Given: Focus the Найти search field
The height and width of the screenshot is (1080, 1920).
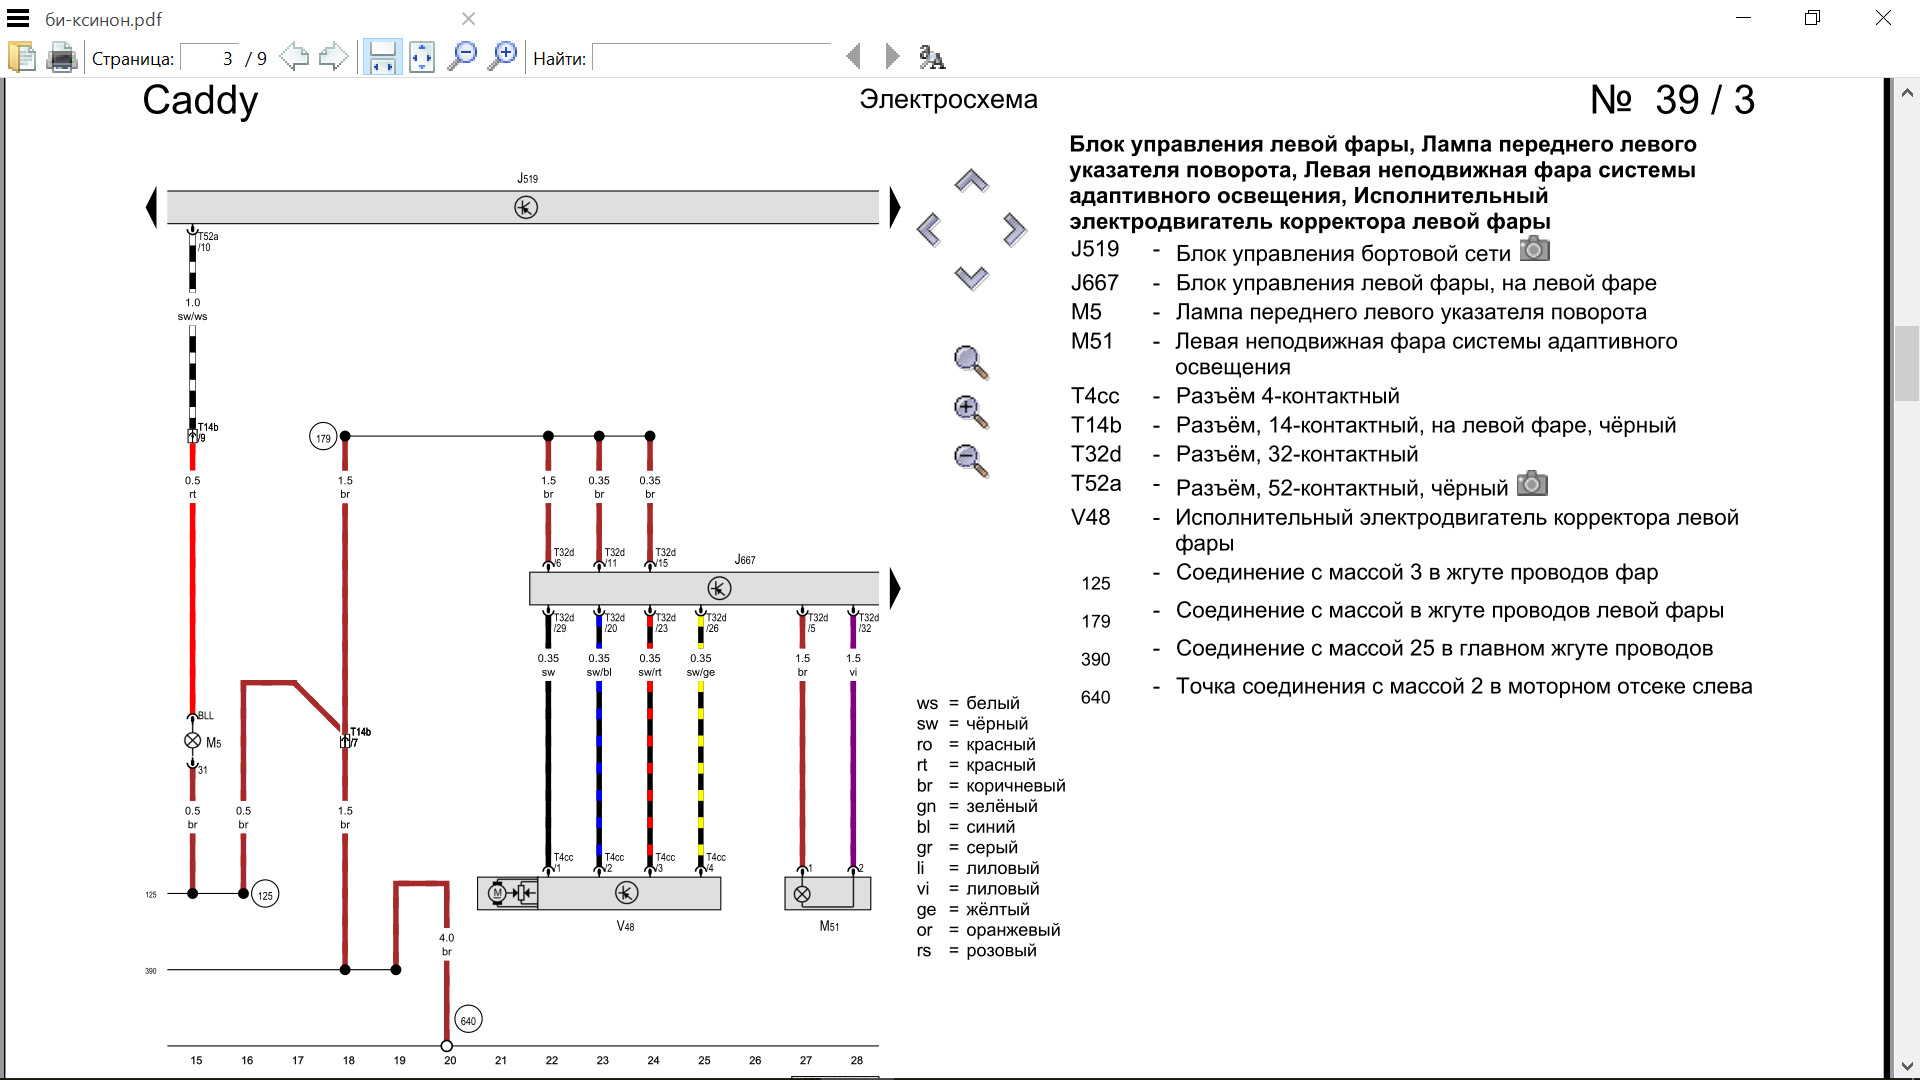Looking at the screenshot, I should (712, 58).
